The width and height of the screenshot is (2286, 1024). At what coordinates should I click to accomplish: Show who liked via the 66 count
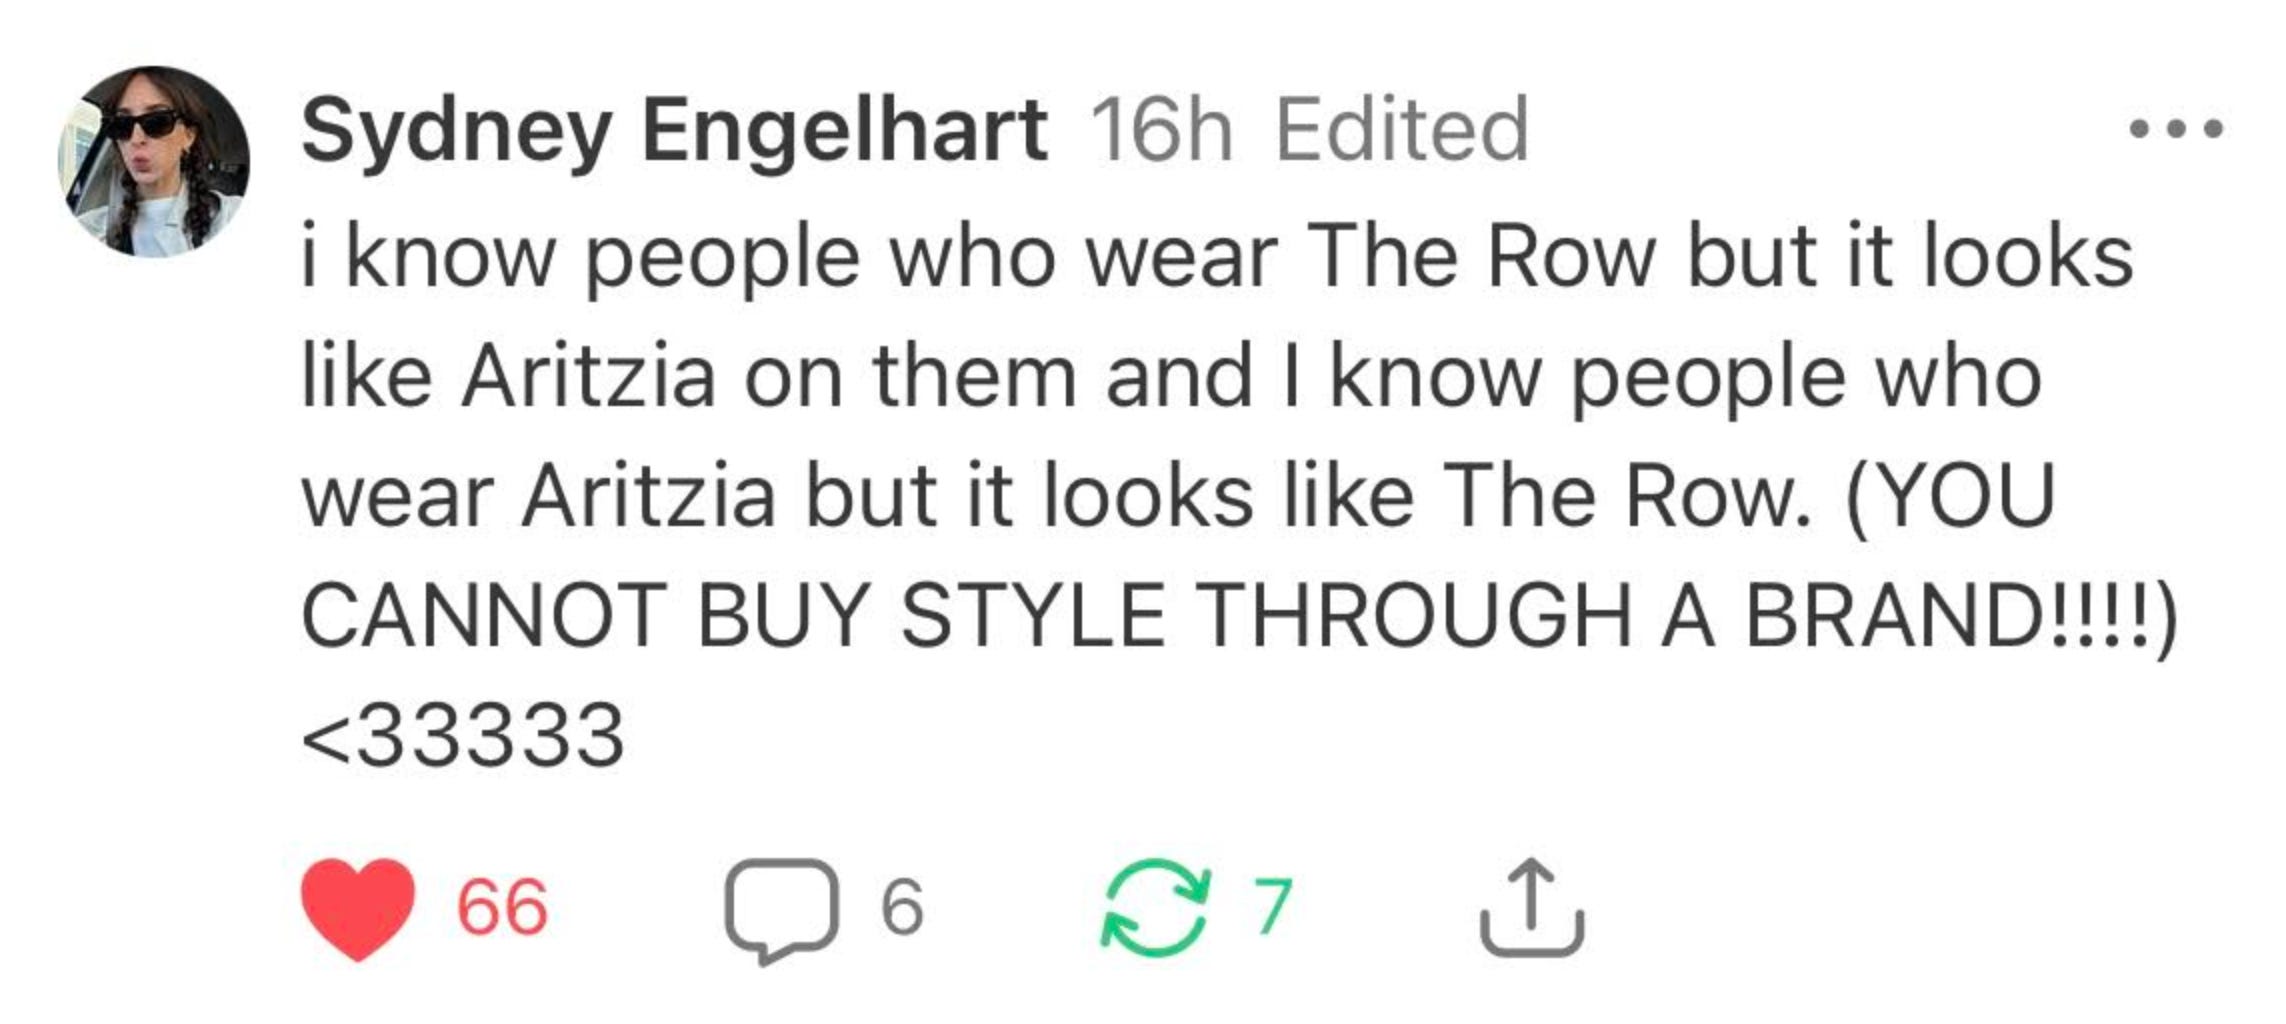point(502,908)
